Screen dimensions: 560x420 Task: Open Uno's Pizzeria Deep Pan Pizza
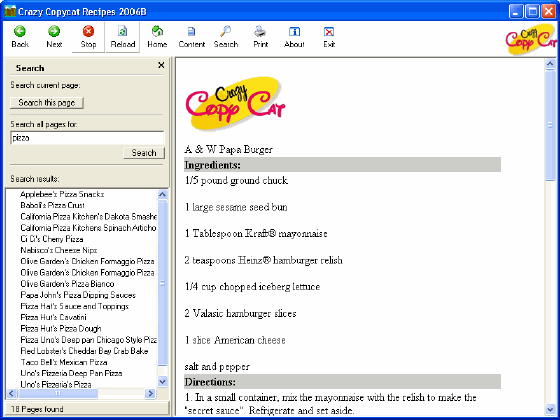click(x=71, y=373)
